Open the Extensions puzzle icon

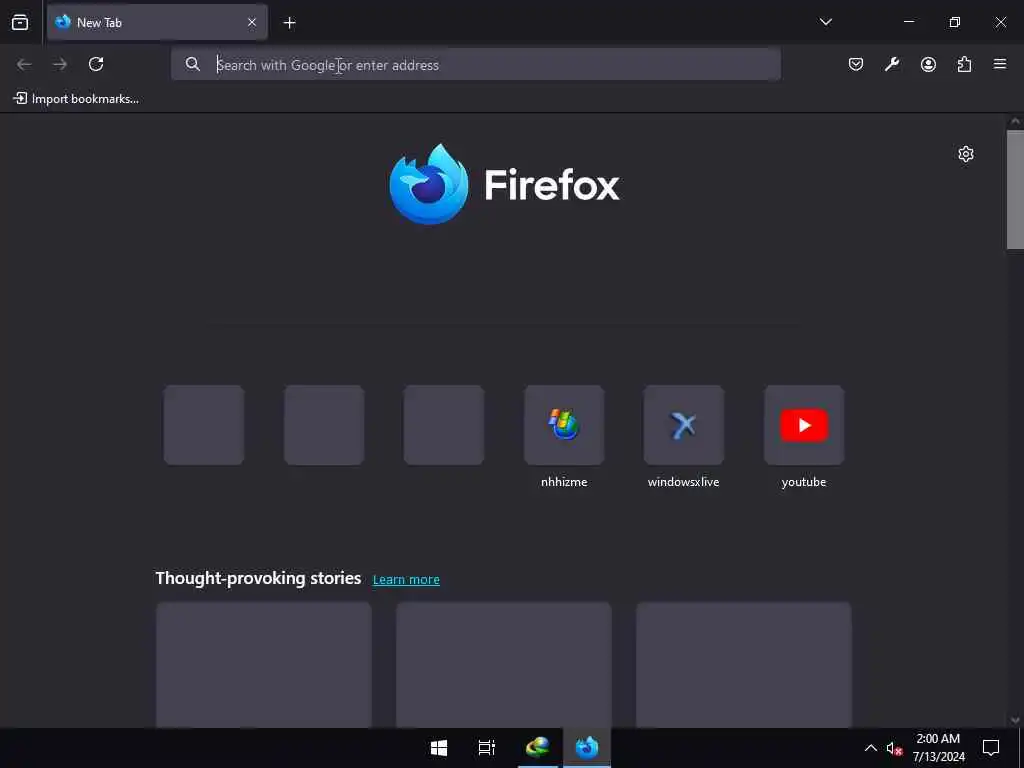(x=964, y=64)
